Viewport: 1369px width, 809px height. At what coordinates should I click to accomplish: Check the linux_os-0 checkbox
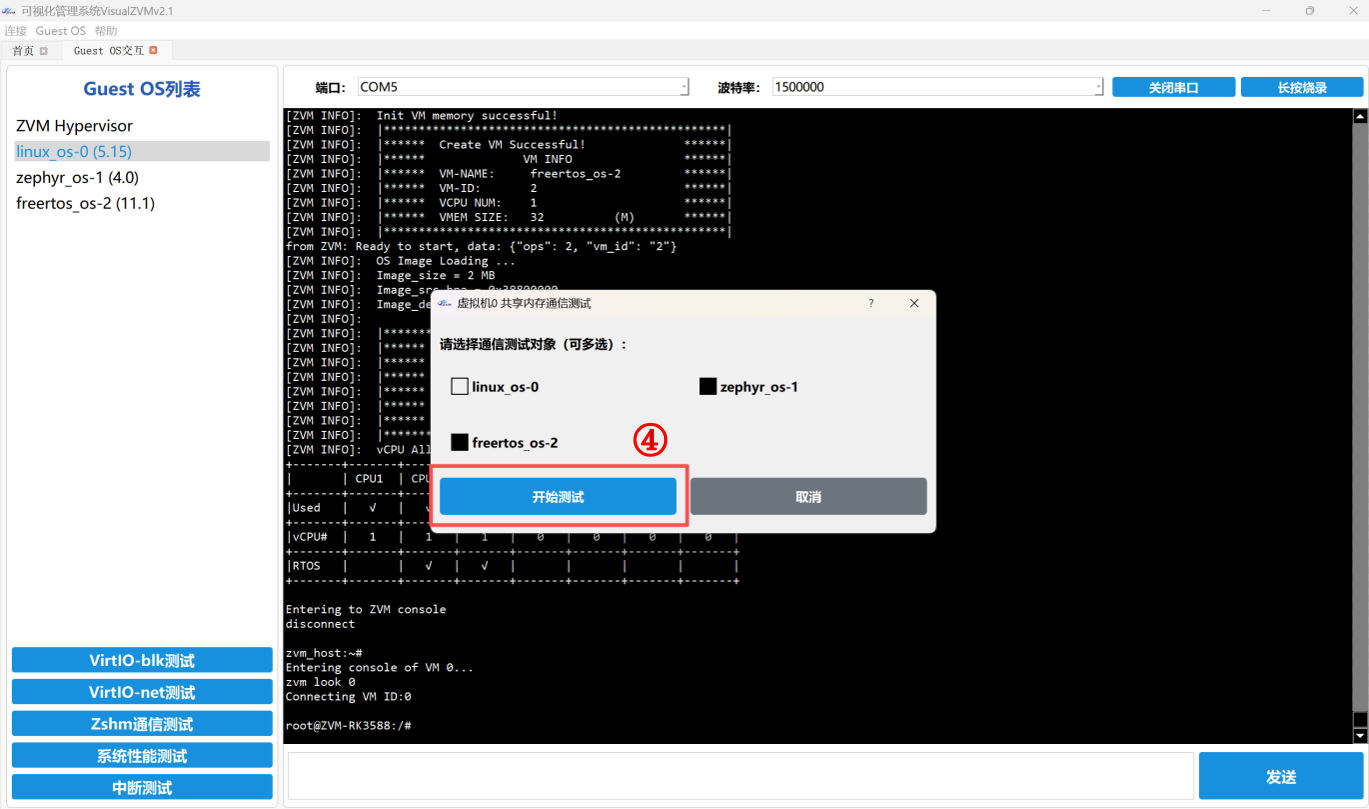460,386
